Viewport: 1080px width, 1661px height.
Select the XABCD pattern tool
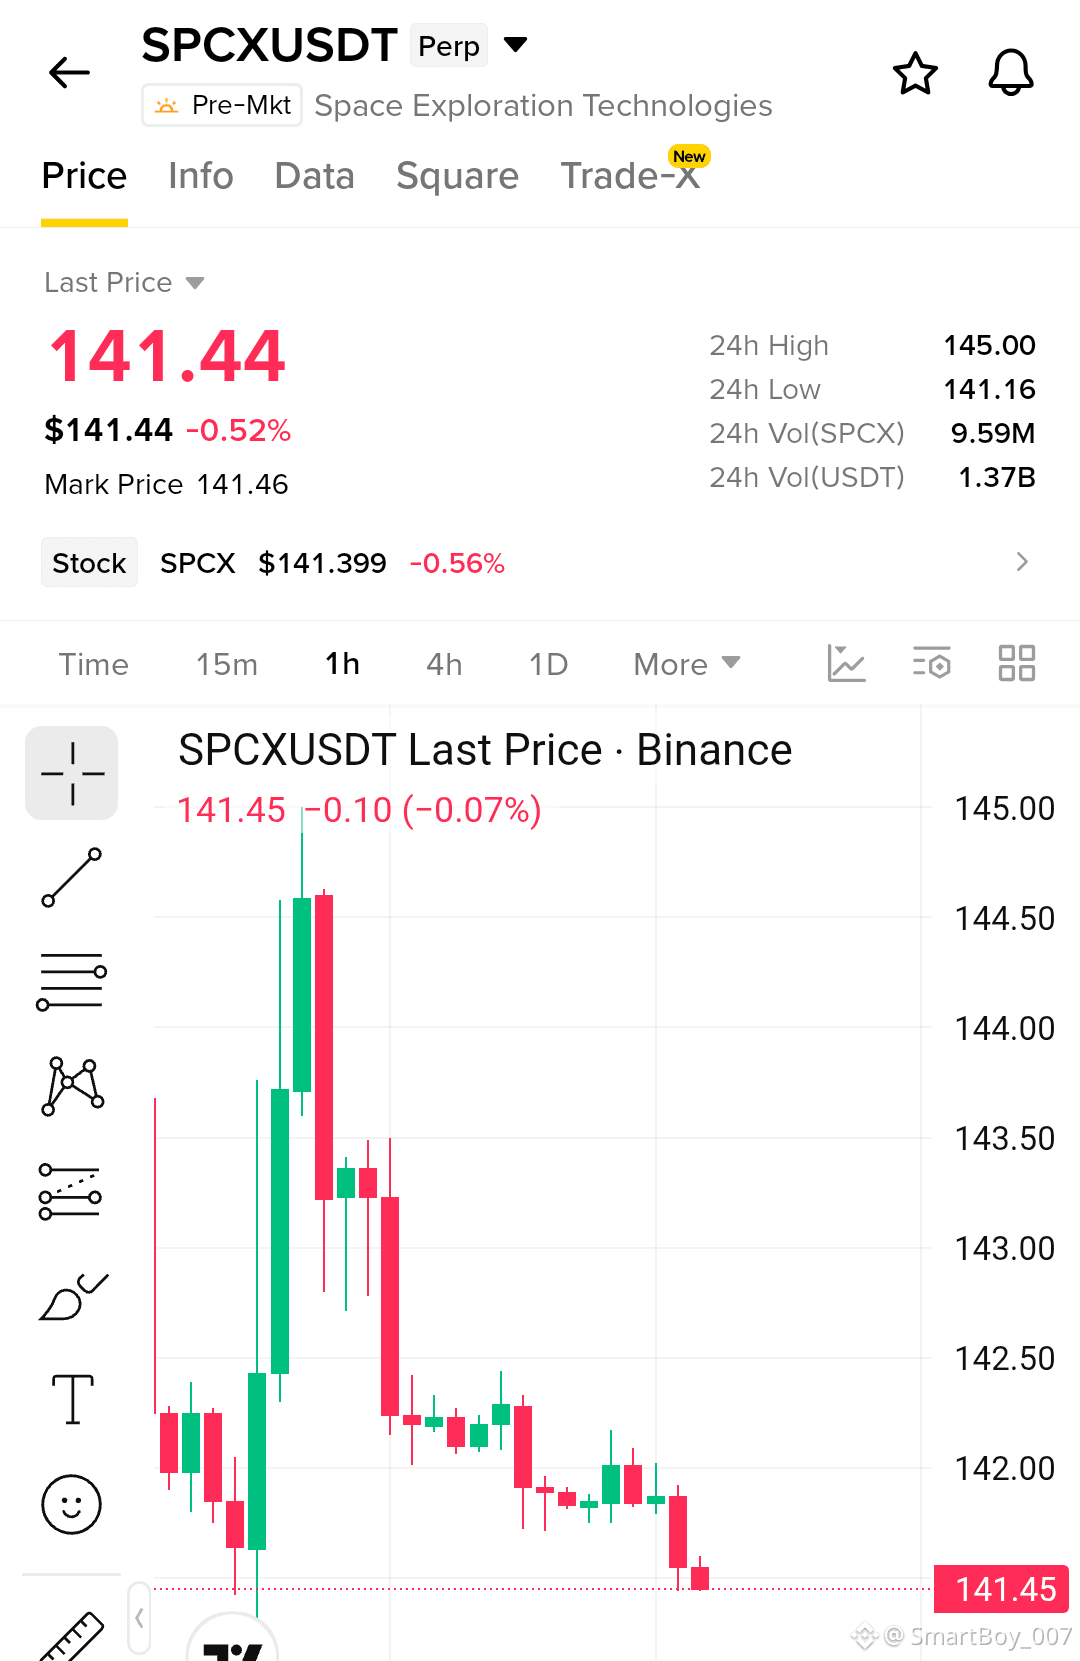click(72, 1086)
